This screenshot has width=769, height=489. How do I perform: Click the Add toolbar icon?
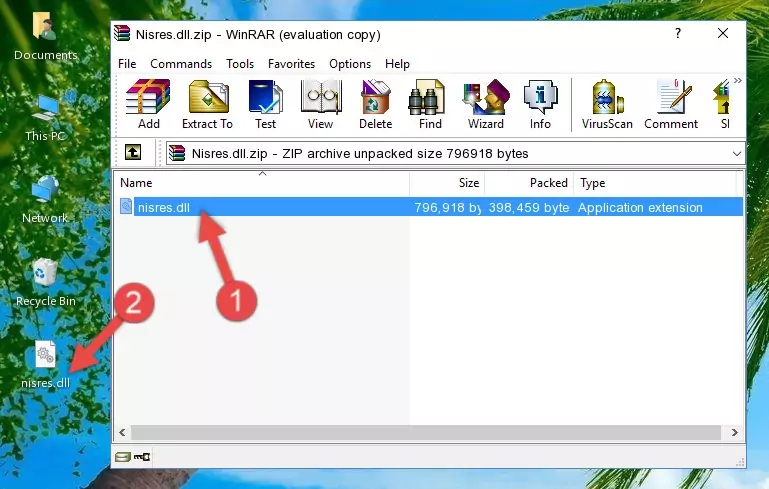click(x=148, y=104)
